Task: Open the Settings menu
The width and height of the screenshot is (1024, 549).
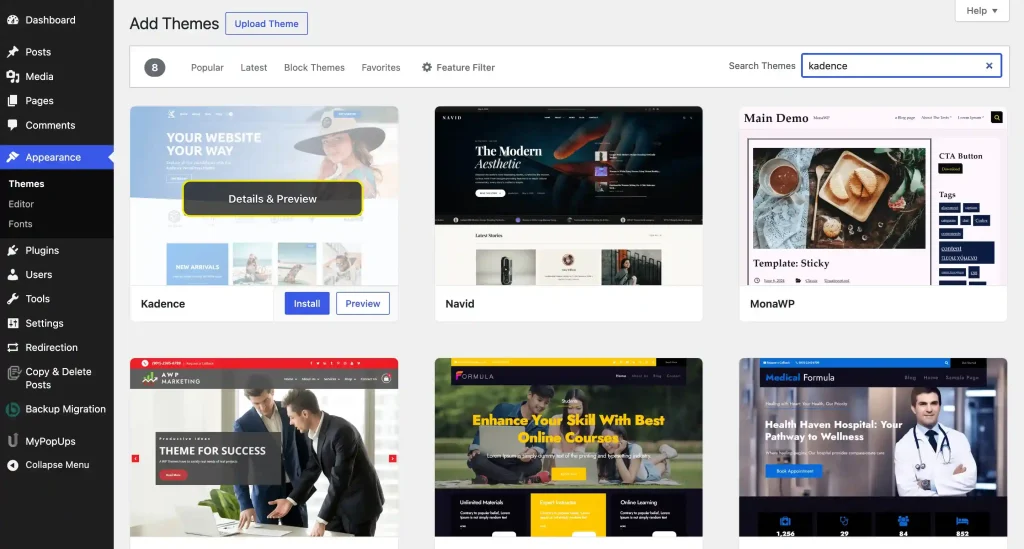Action: [44, 323]
